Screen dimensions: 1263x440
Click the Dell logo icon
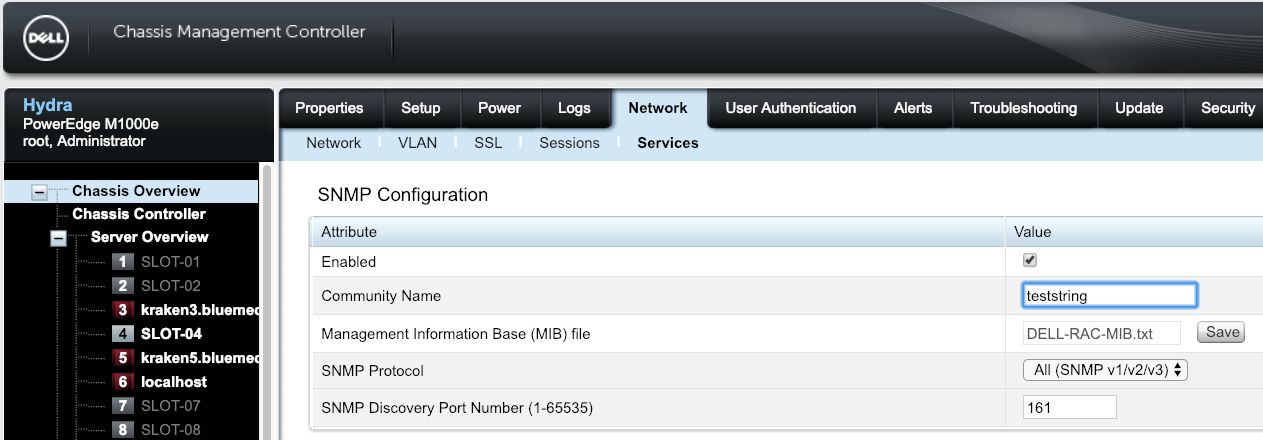click(45, 39)
